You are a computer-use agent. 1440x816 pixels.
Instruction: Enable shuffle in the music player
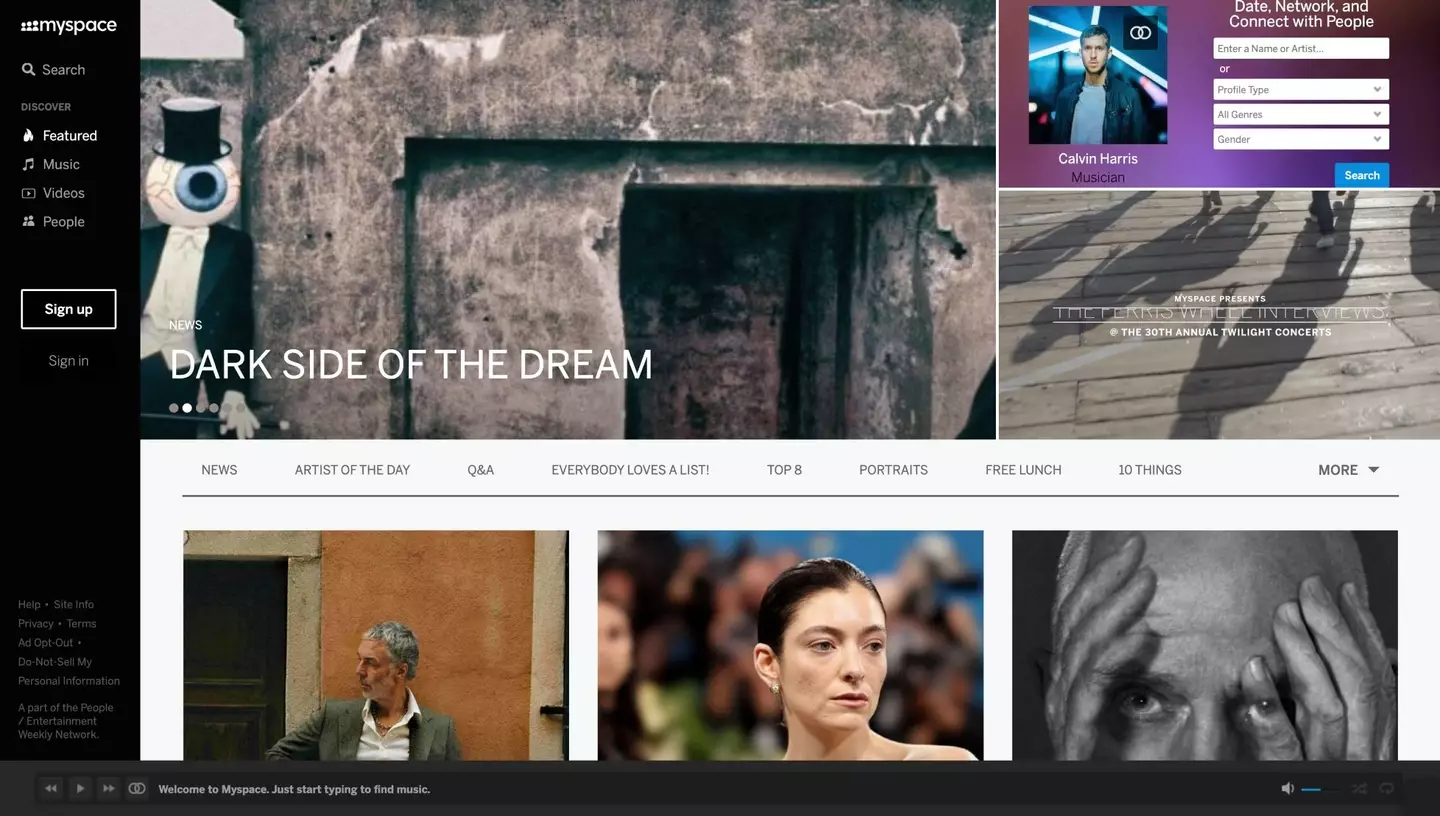[1360, 789]
